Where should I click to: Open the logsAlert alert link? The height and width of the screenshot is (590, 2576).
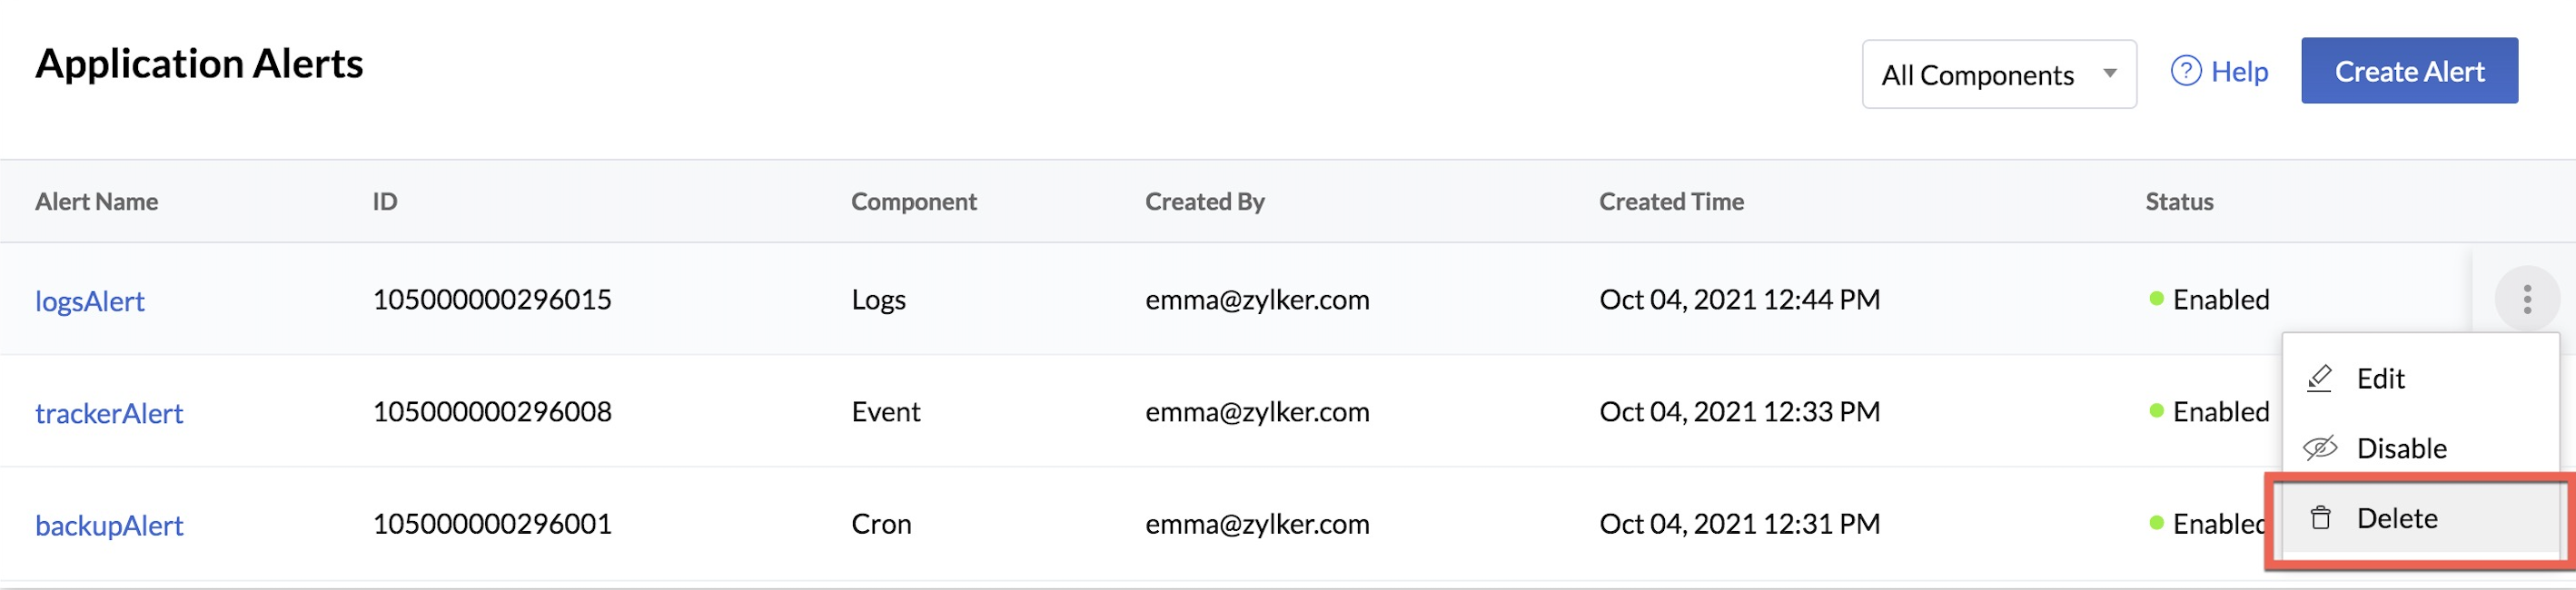(x=90, y=301)
